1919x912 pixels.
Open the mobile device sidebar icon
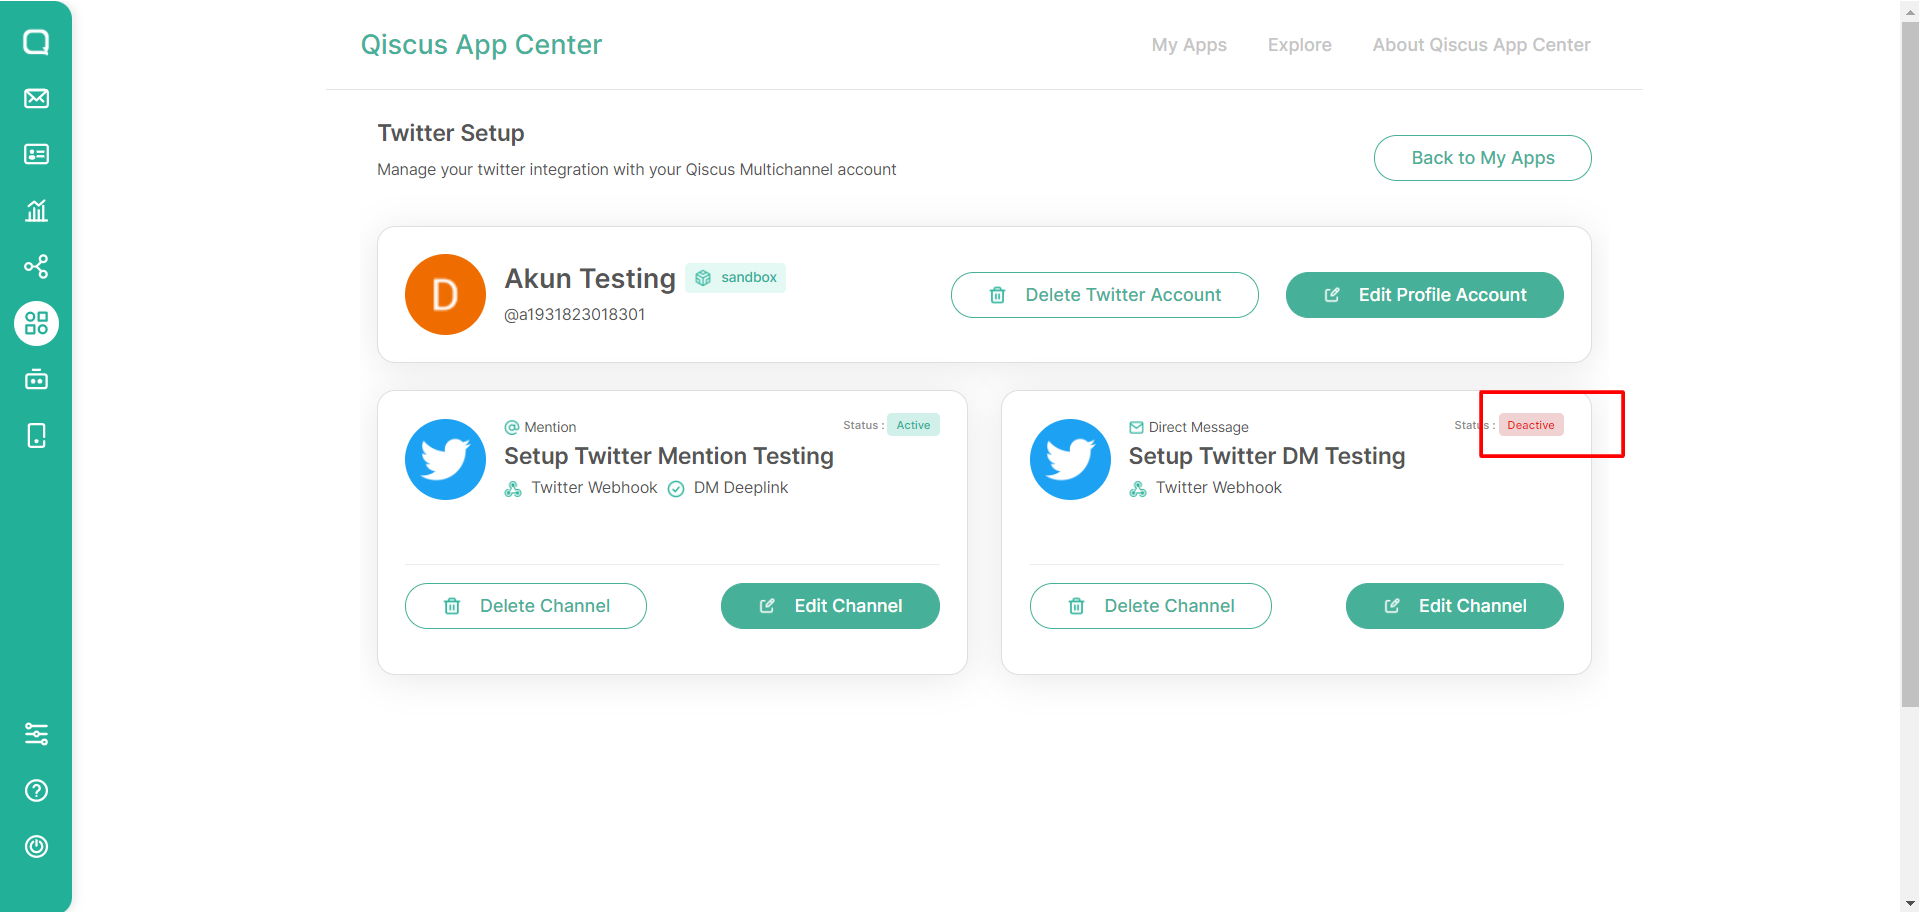coord(36,436)
